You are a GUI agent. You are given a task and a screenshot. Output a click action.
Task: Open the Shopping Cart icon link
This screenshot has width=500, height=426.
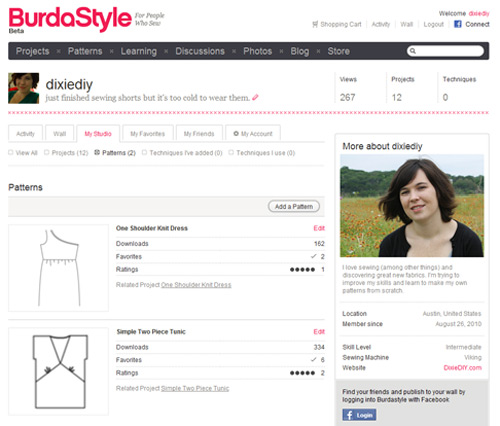[315, 24]
